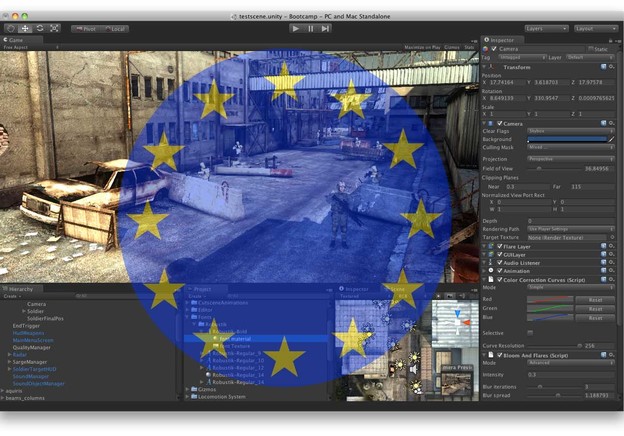Select the Move tool in toolbar
This screenshot has height=436, width=624.
(x=25, y=28)
